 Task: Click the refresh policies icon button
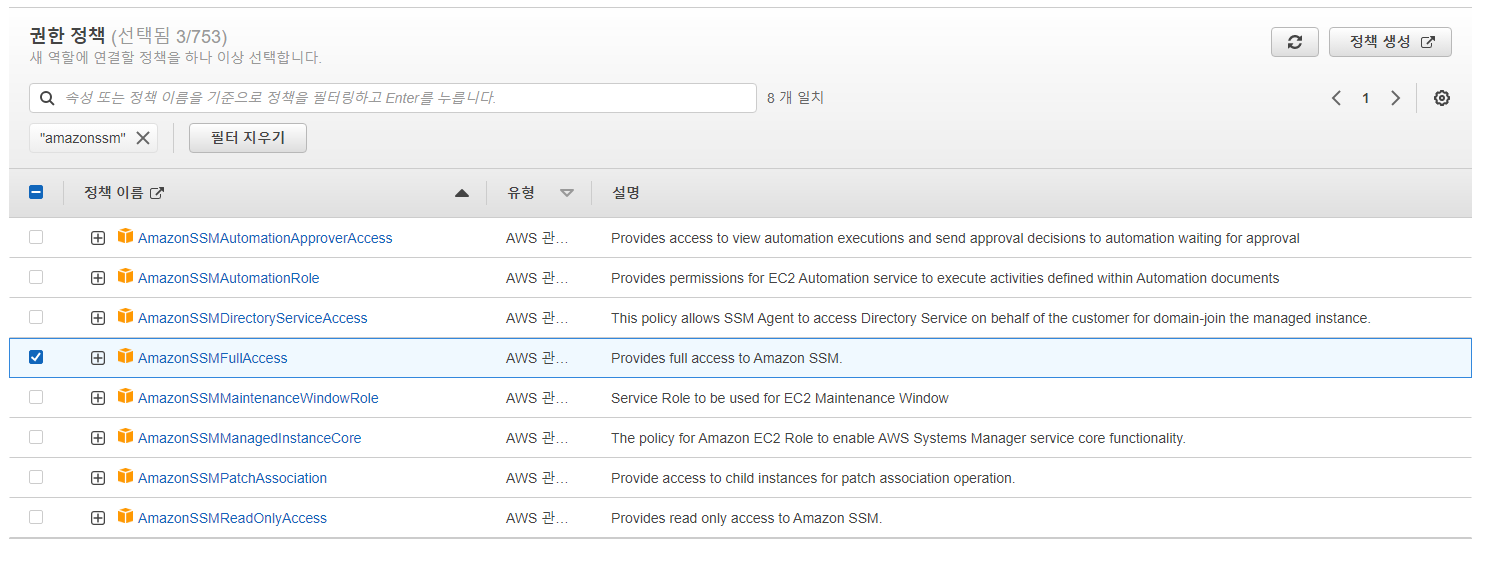coord(1295,42)
